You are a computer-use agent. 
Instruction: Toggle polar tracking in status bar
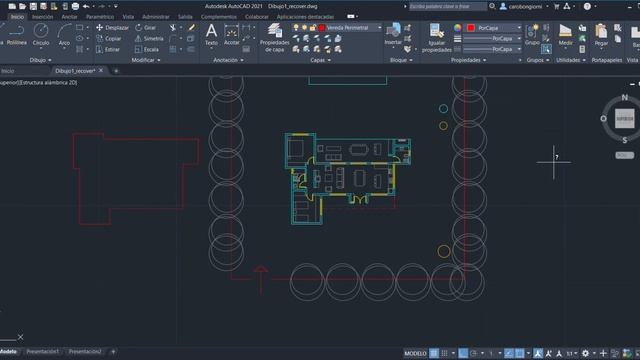[x=474, y=353]
